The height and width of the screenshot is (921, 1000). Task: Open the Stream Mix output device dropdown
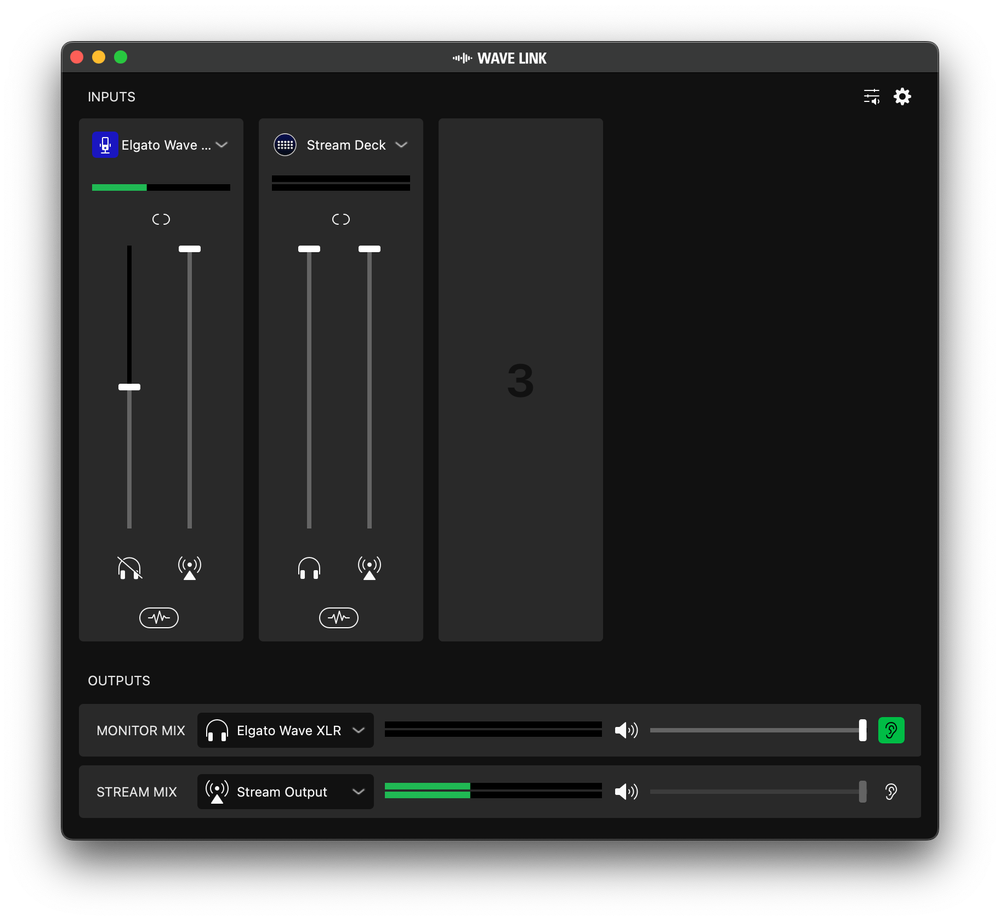coord(285,792)
